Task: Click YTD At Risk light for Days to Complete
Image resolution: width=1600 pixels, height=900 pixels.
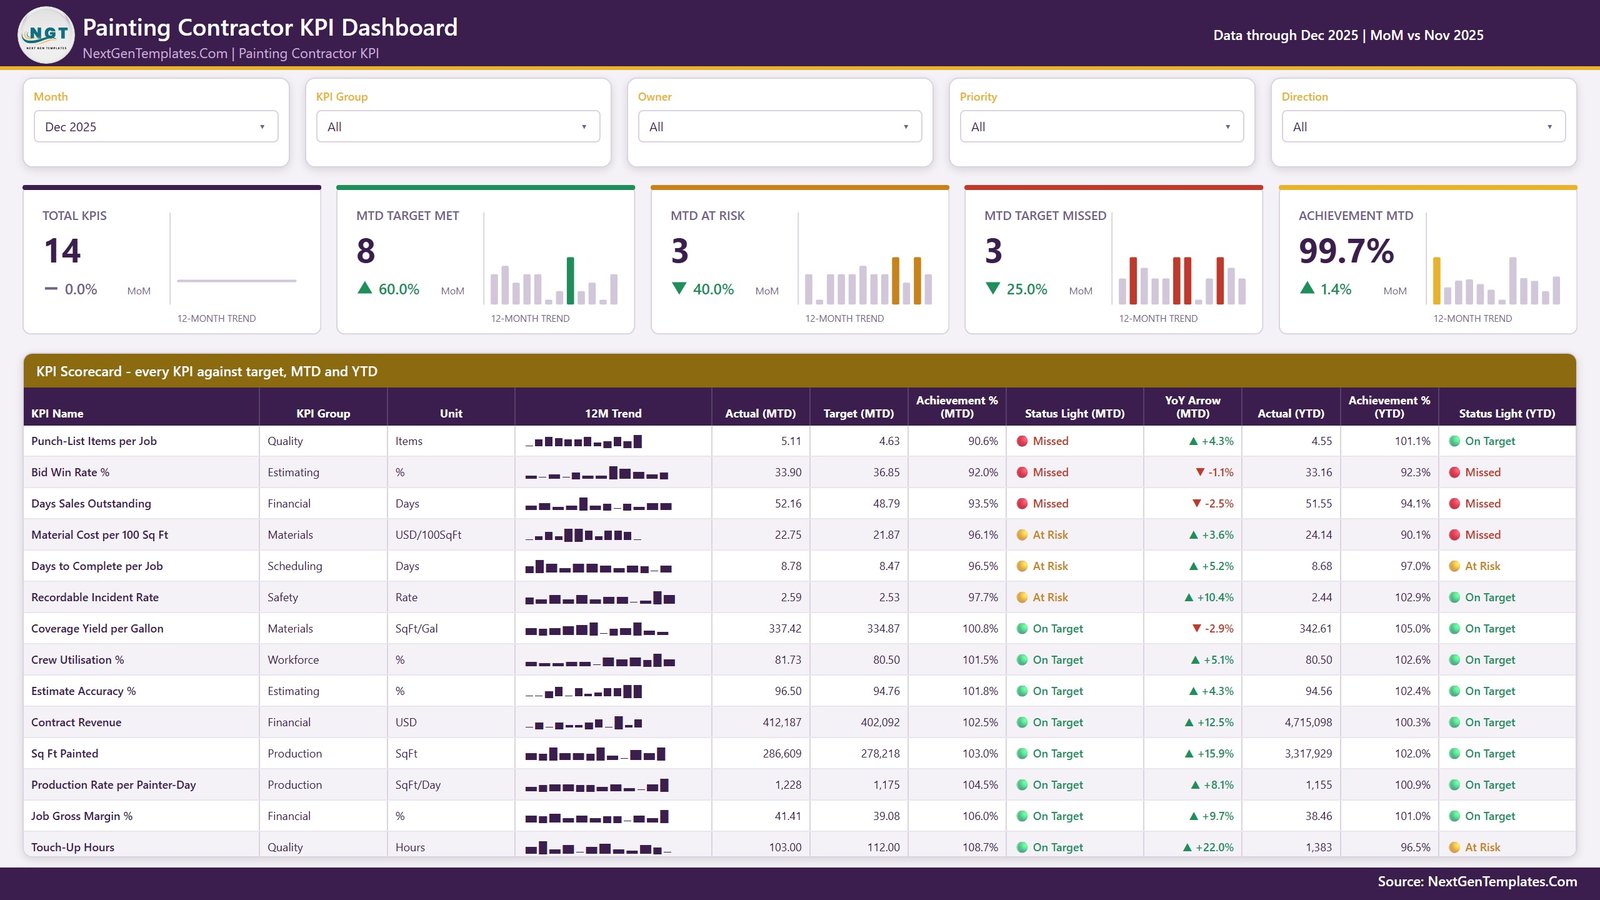Action: coord(1455,566)
